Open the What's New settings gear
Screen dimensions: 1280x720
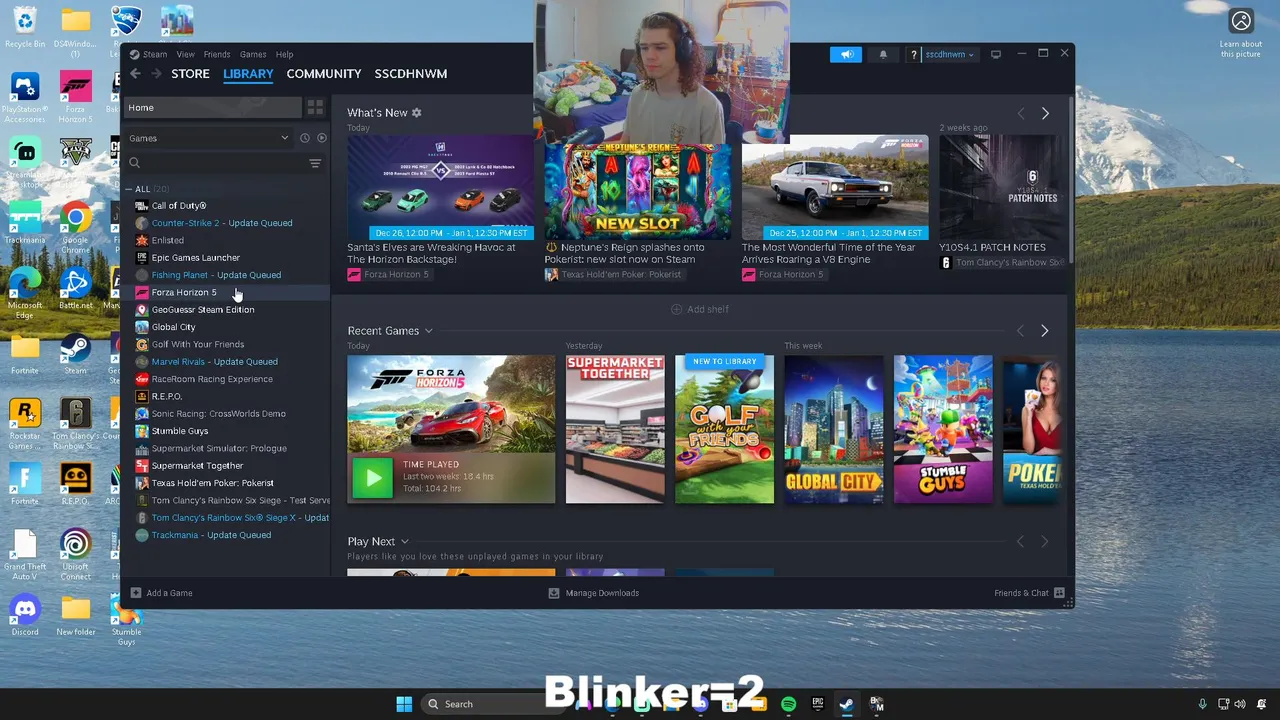[x=417, y=113]
